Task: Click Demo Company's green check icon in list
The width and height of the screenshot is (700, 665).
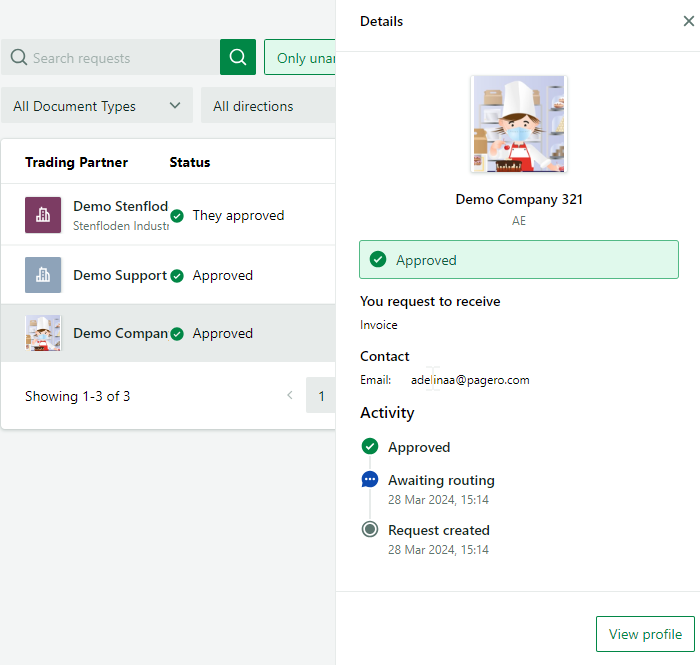Action: (177, 334)
